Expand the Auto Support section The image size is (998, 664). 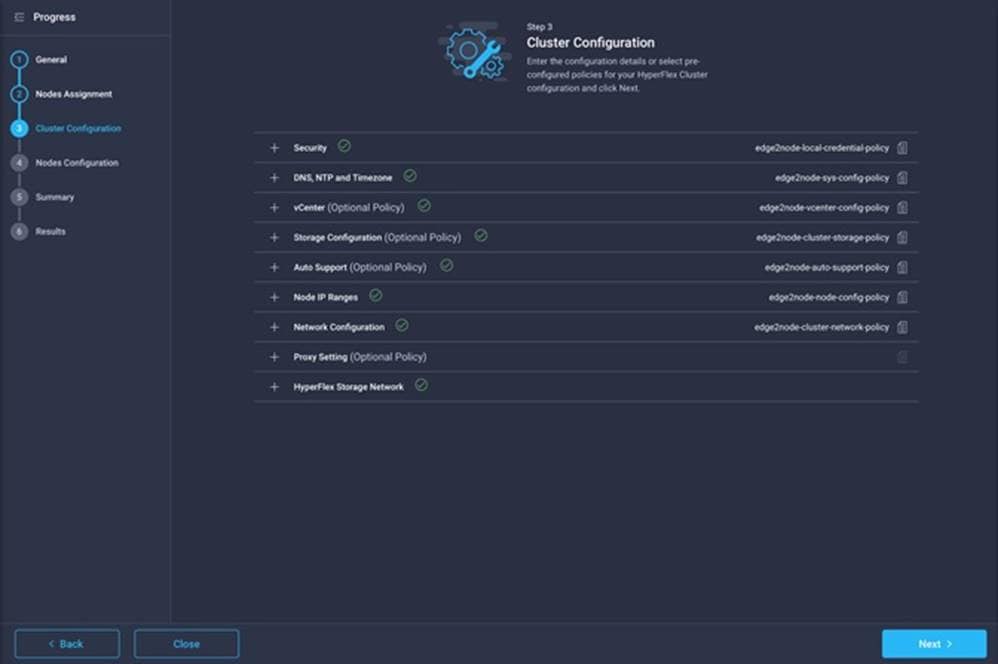point(274,267)
